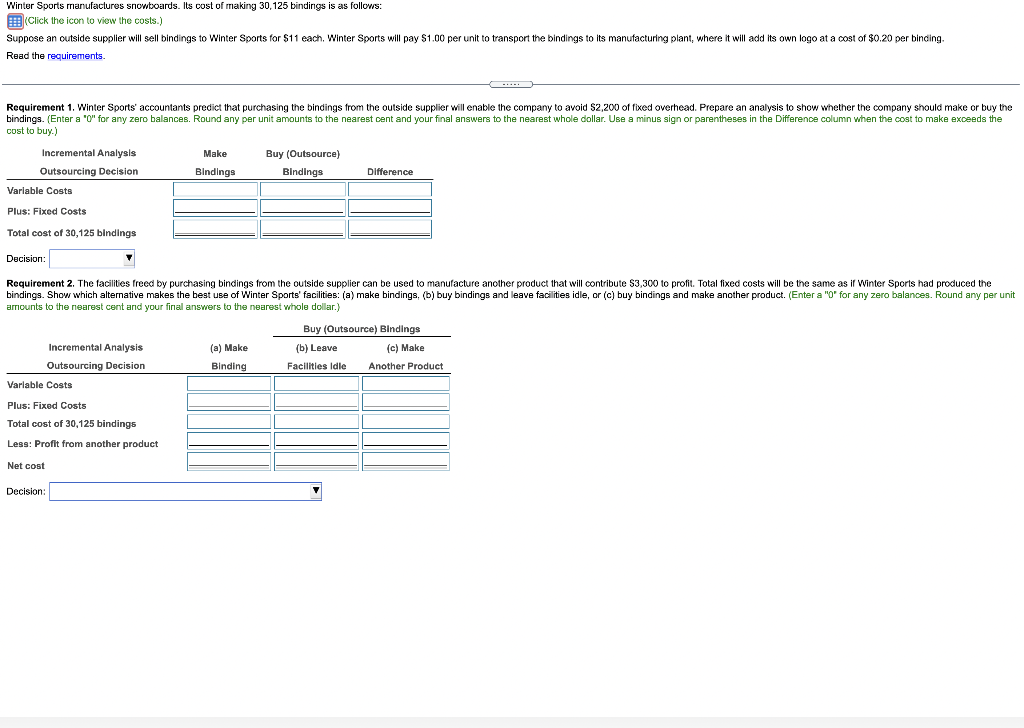
Task: Select Total cost (c) Make Another Product field
Action: (406, 422)
